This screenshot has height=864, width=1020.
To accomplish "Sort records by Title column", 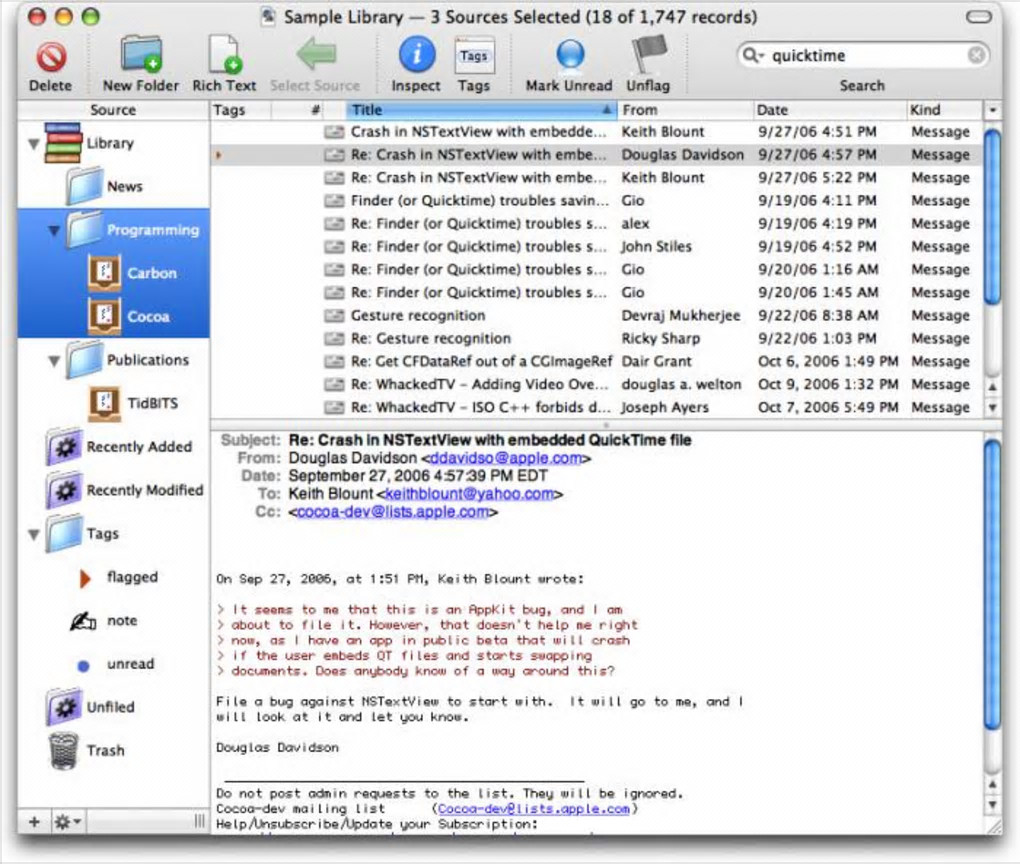I will click(x=481, y=110).
